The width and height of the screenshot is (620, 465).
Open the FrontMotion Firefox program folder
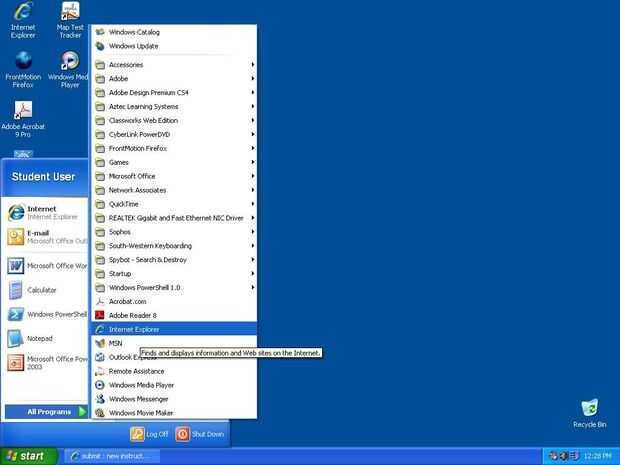(x=174, y=148)
